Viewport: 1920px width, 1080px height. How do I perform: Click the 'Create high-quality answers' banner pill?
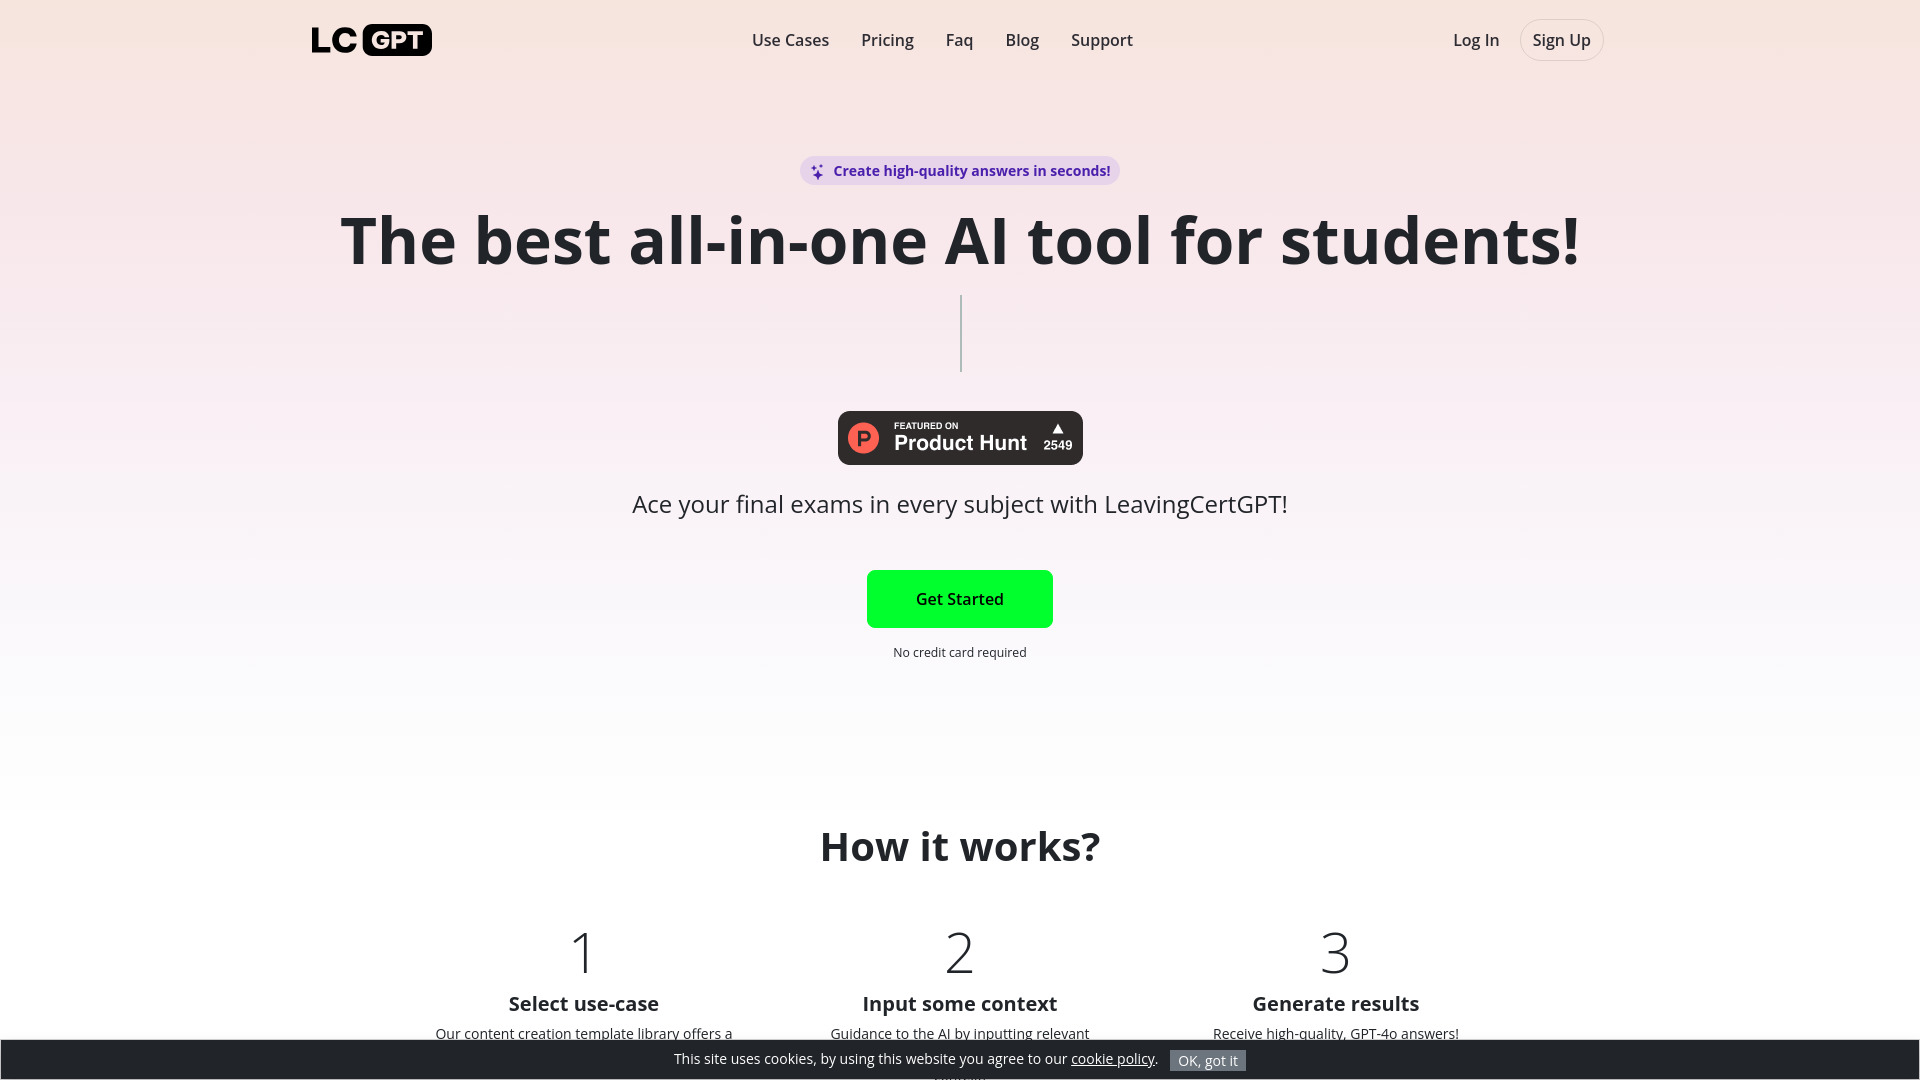tap(959, 169)
